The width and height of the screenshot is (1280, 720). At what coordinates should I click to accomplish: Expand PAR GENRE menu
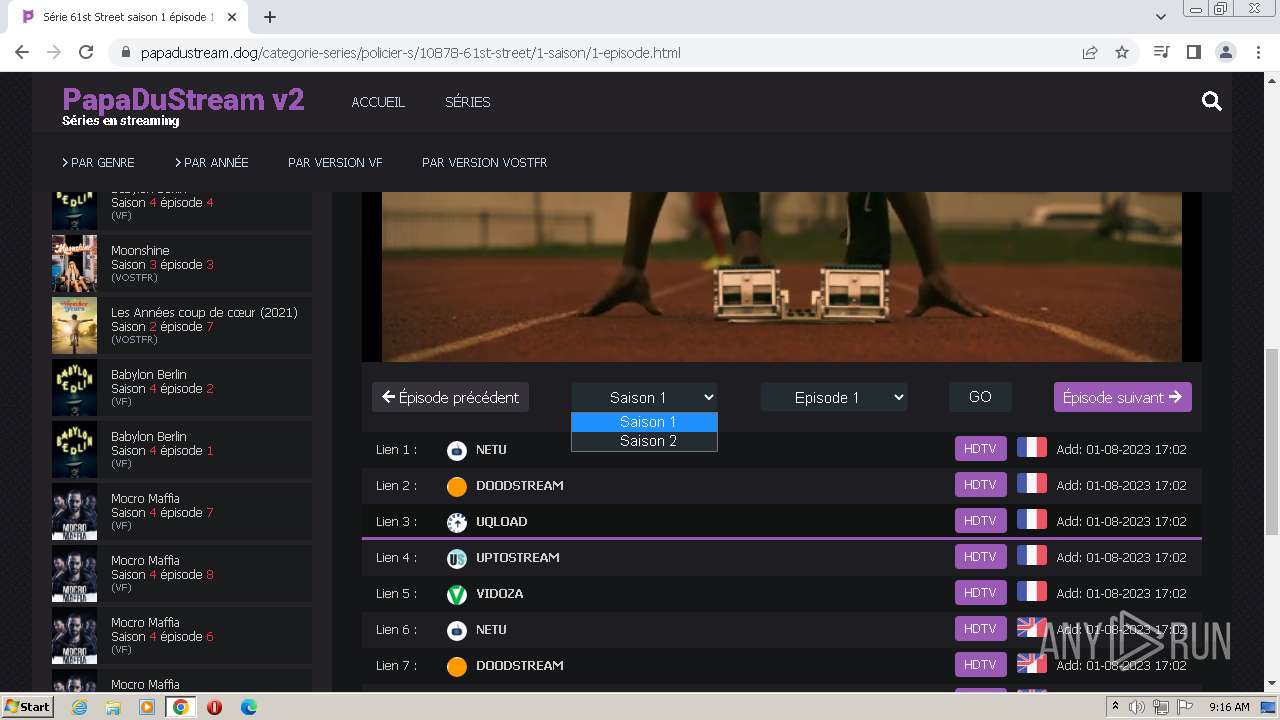[98, 162]
